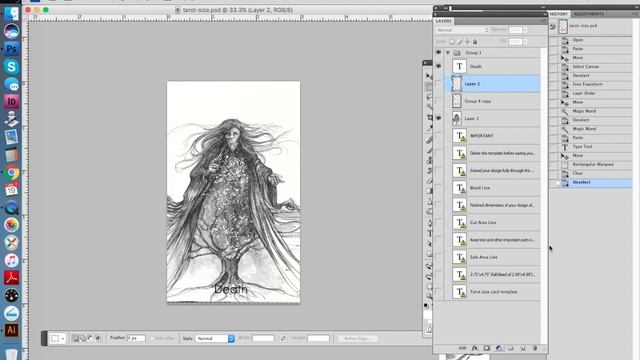The image size is (640, 360).
Task: Show the Safe Area Line layer
Action: click(438, 257)
